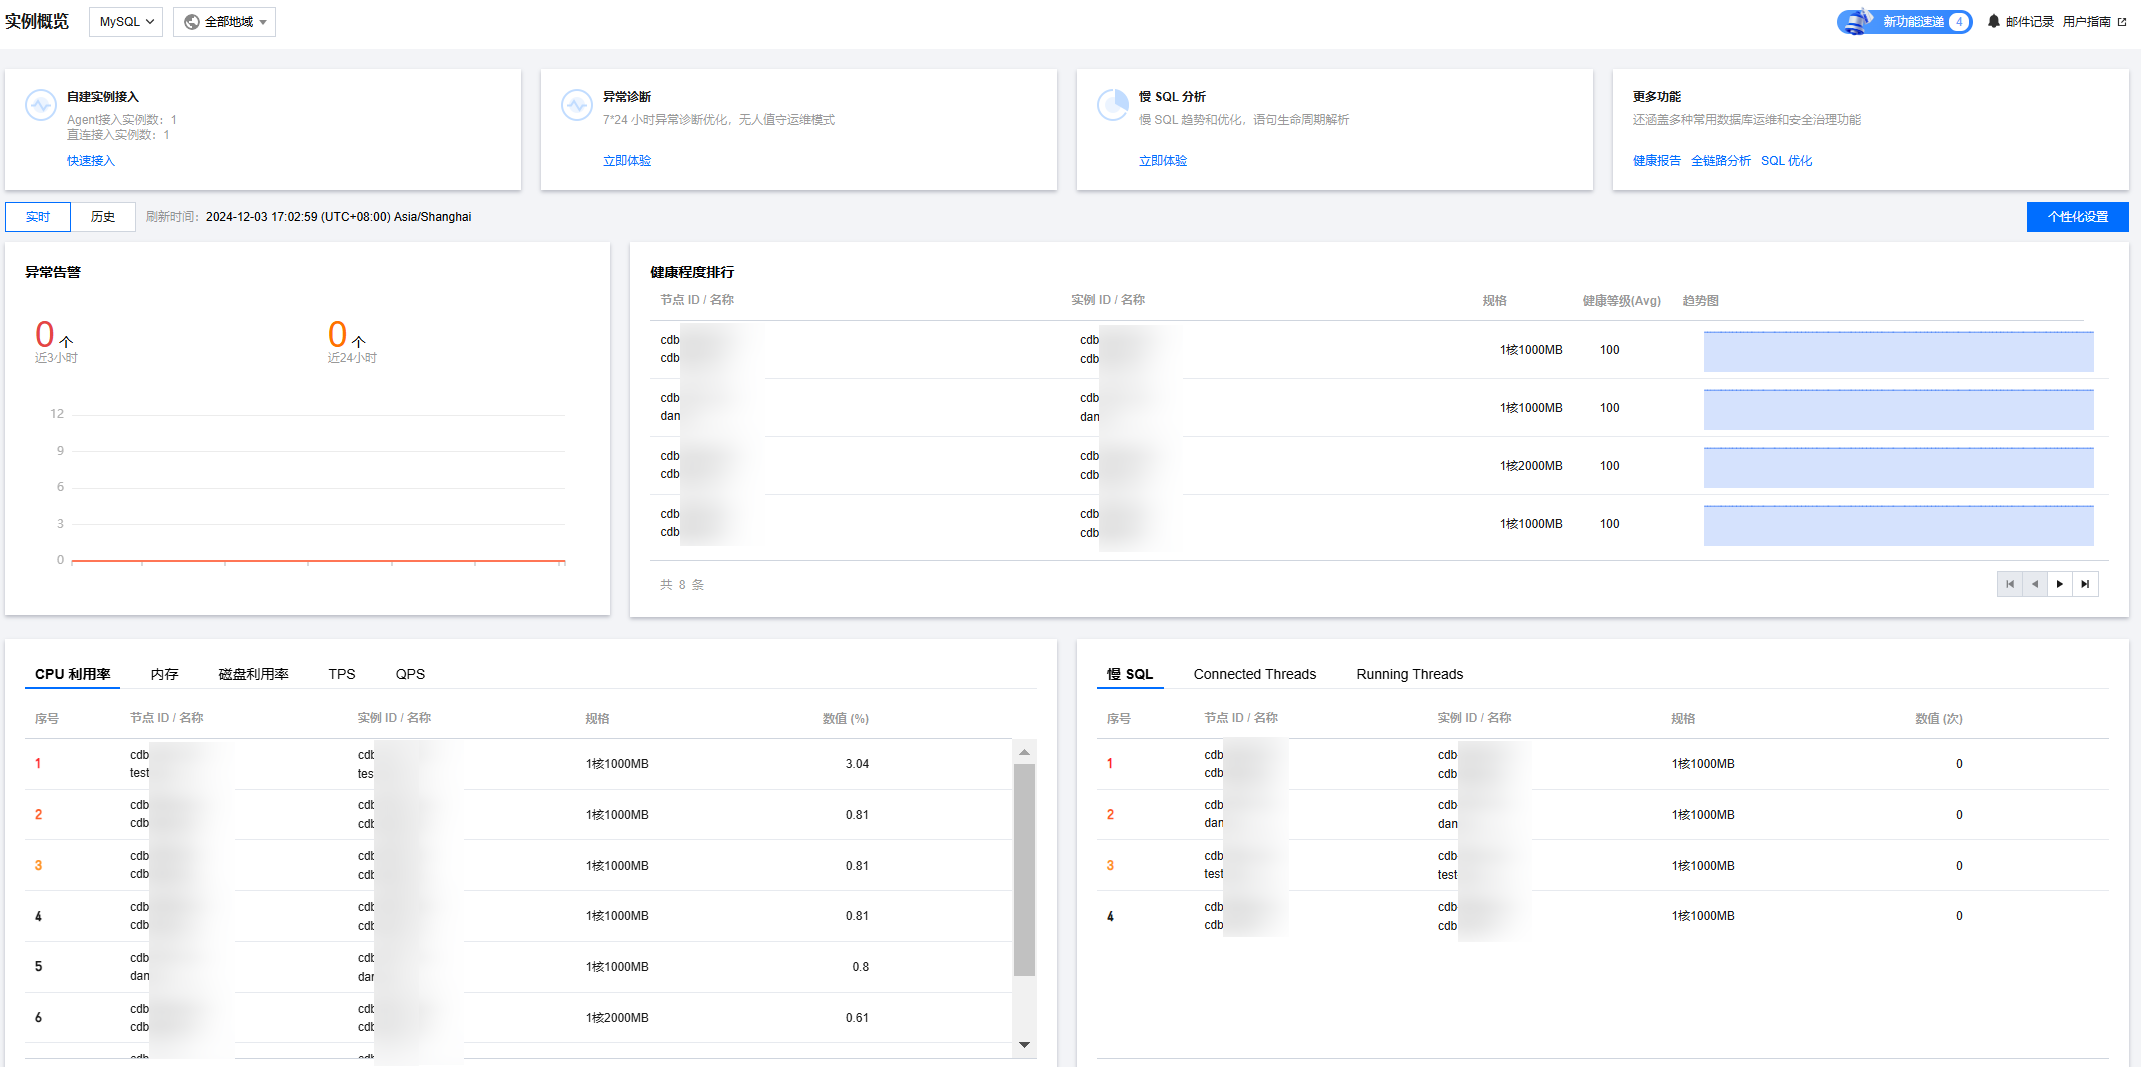Open the MySQL database type dropdown

pos(126,22)
